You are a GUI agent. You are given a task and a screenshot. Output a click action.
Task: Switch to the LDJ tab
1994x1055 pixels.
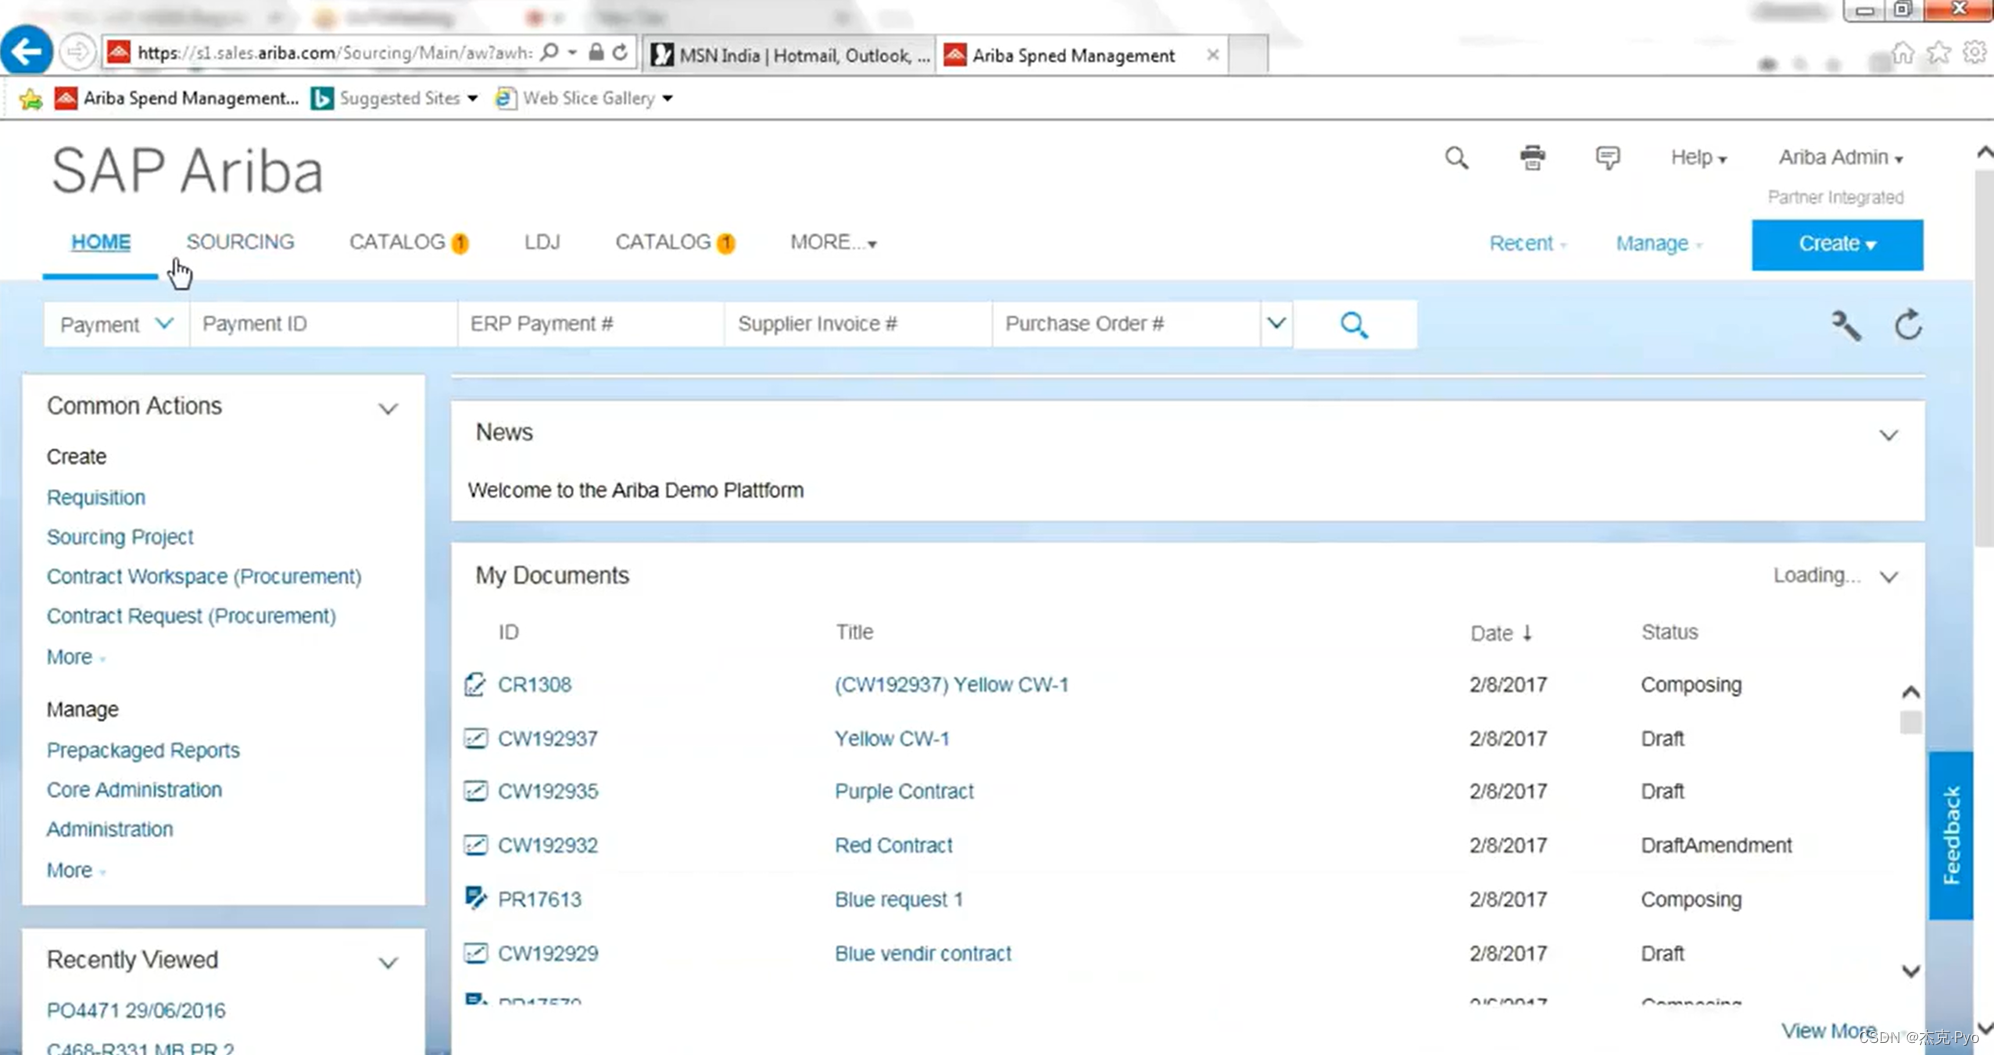click(x=542, y=242)
